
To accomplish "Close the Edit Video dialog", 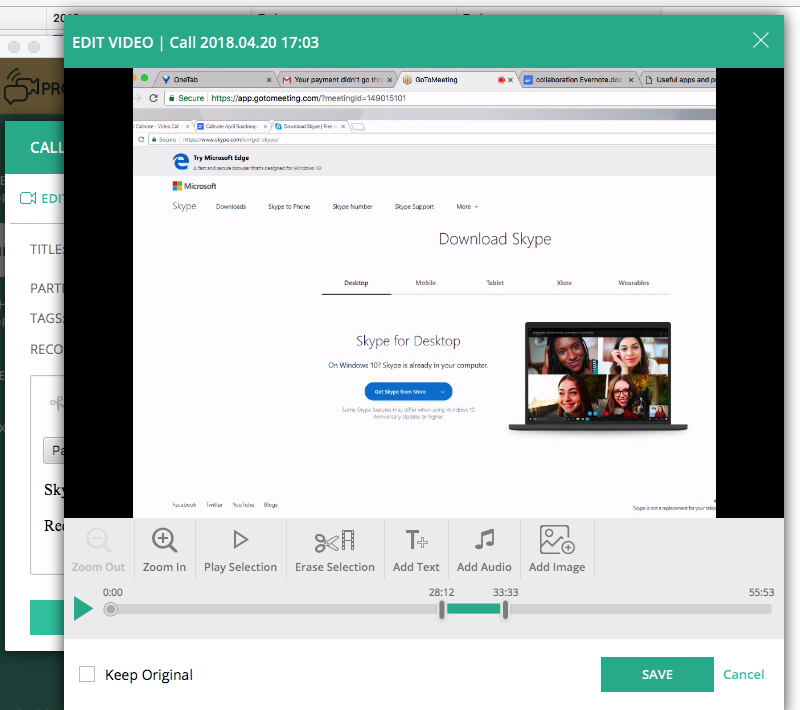I will click(x=761, y=41).
